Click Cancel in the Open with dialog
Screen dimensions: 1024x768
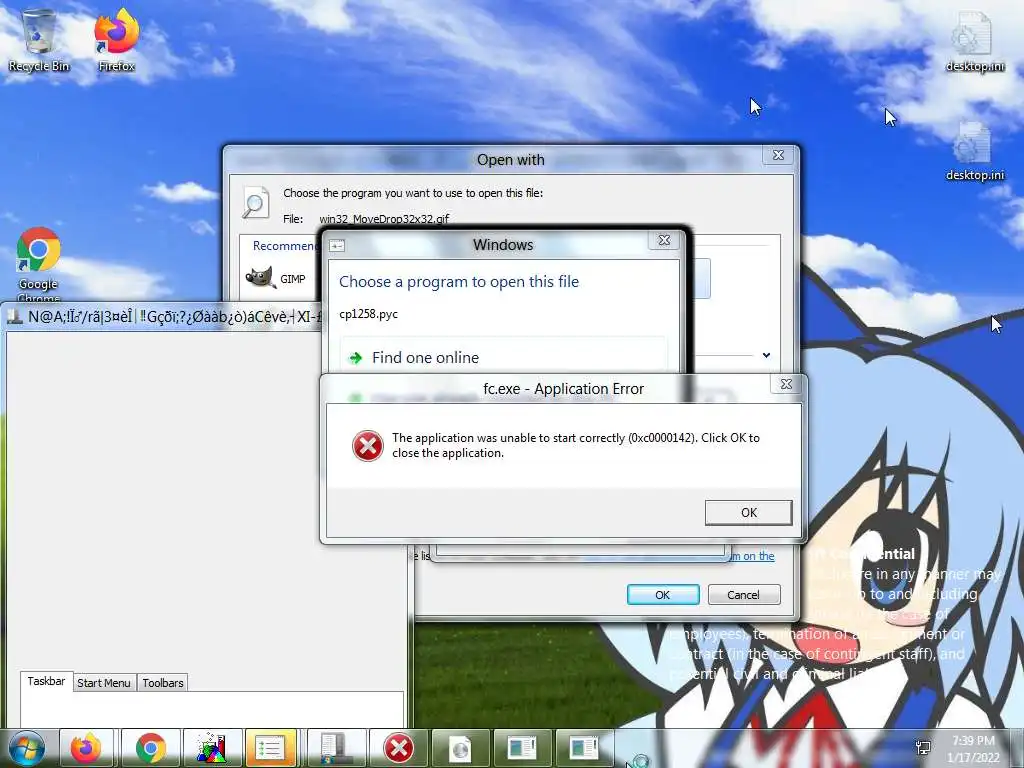tap(743, 595)
